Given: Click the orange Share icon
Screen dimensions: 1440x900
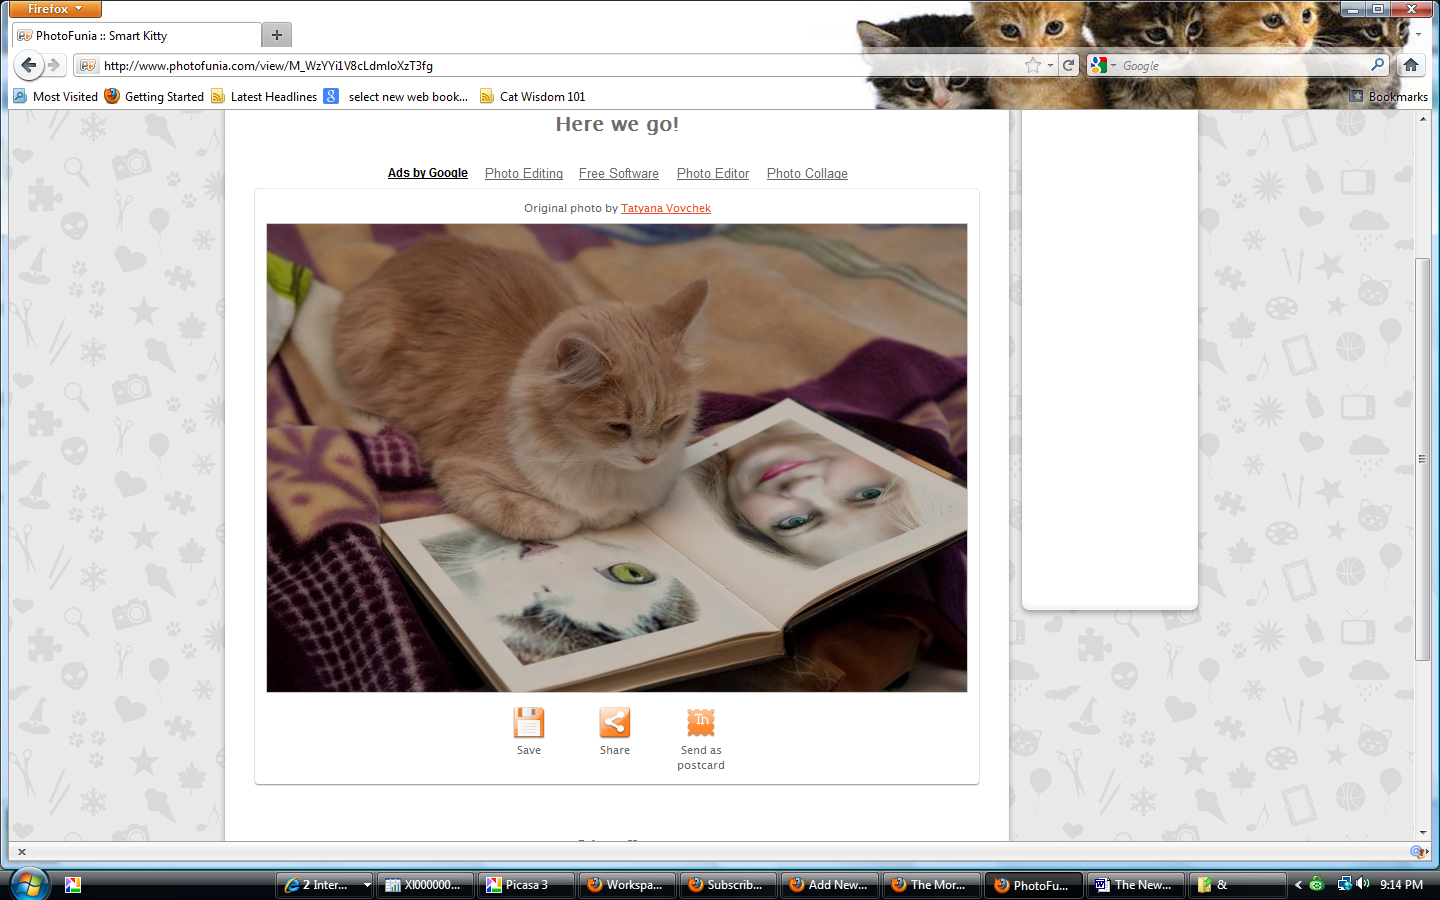Looking at the screenshot, I should tap(615, 722).
